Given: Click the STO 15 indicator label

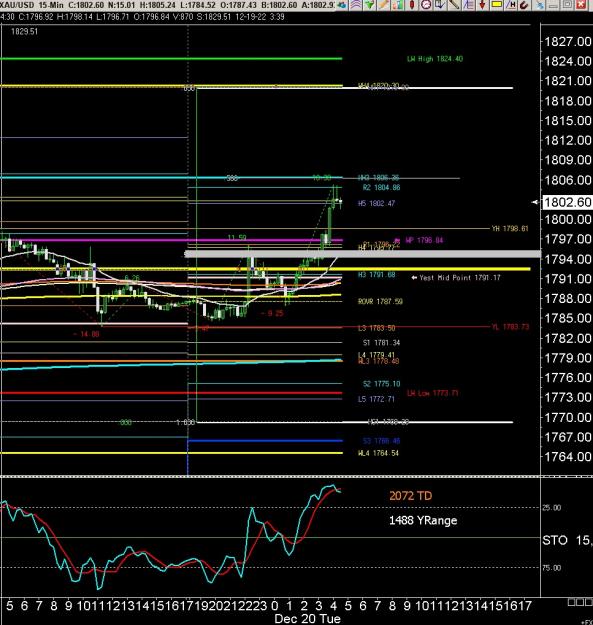Looking at the screenshot, I should [567, 540].
